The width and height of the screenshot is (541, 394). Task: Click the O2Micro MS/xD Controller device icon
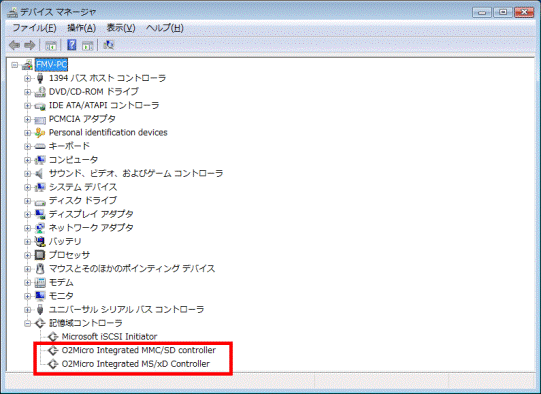pyautogui.click(x=53, y=364)
